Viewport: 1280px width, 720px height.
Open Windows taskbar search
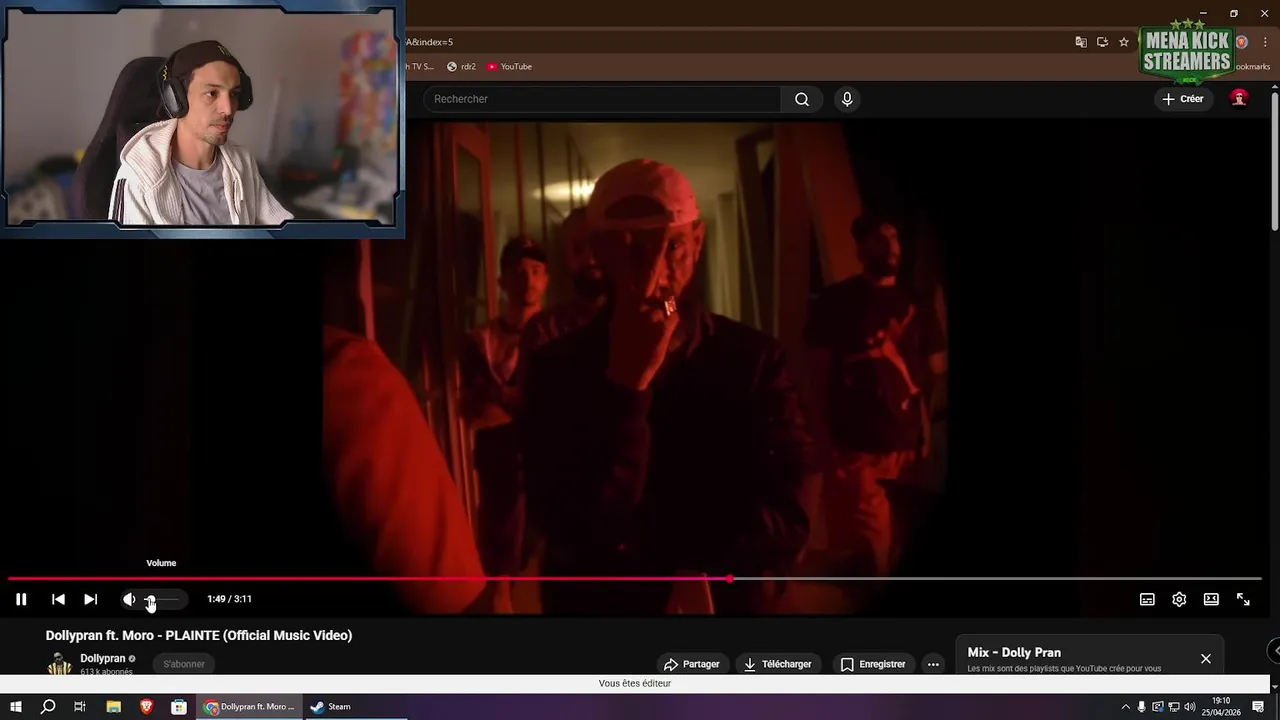(48, 707)
